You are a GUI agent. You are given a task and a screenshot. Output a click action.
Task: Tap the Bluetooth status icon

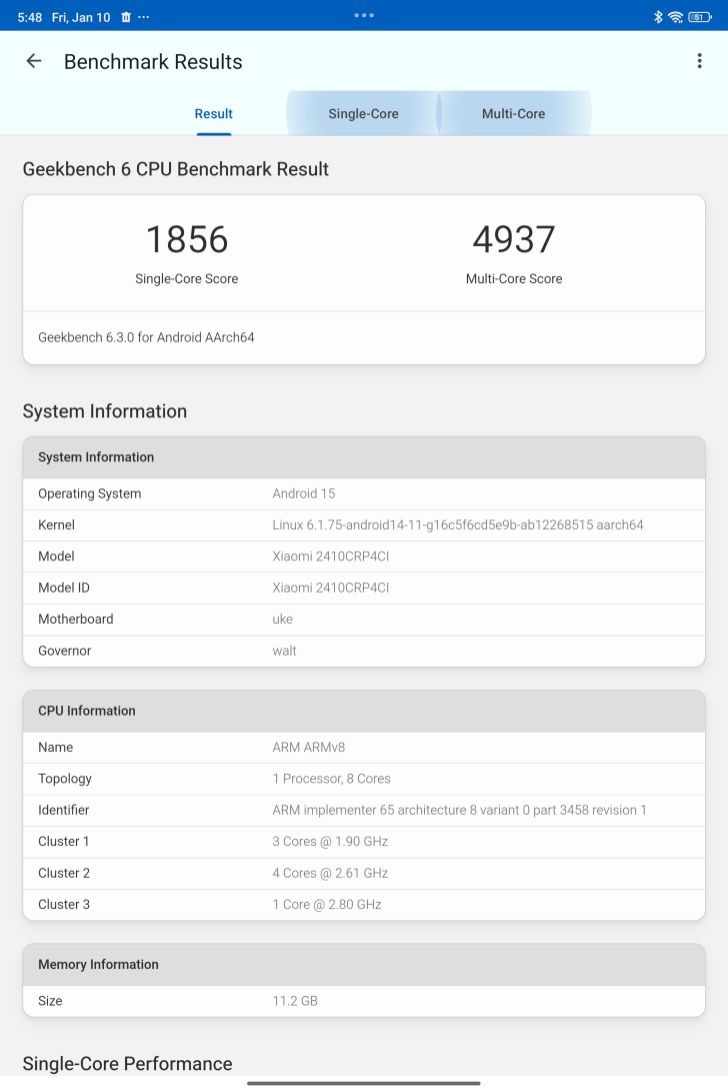pos(658,17)
